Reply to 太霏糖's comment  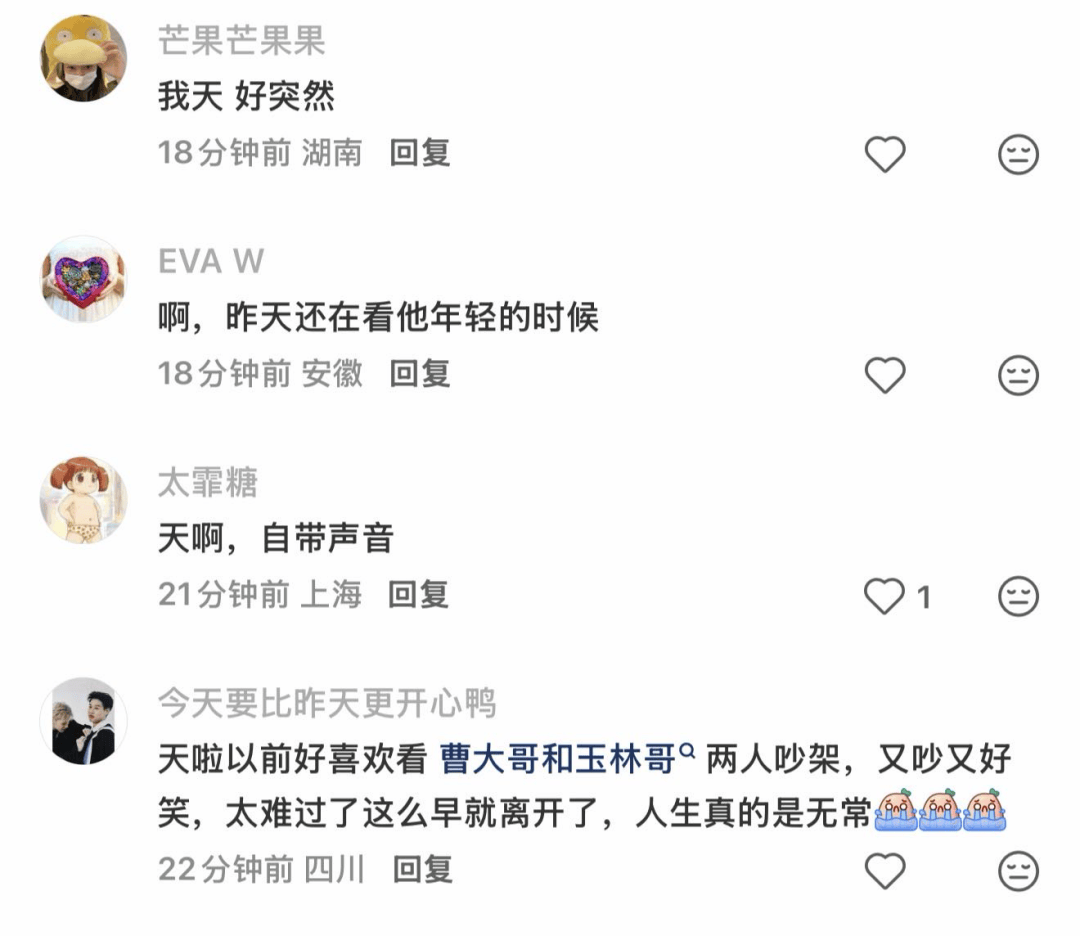[419, 594]
